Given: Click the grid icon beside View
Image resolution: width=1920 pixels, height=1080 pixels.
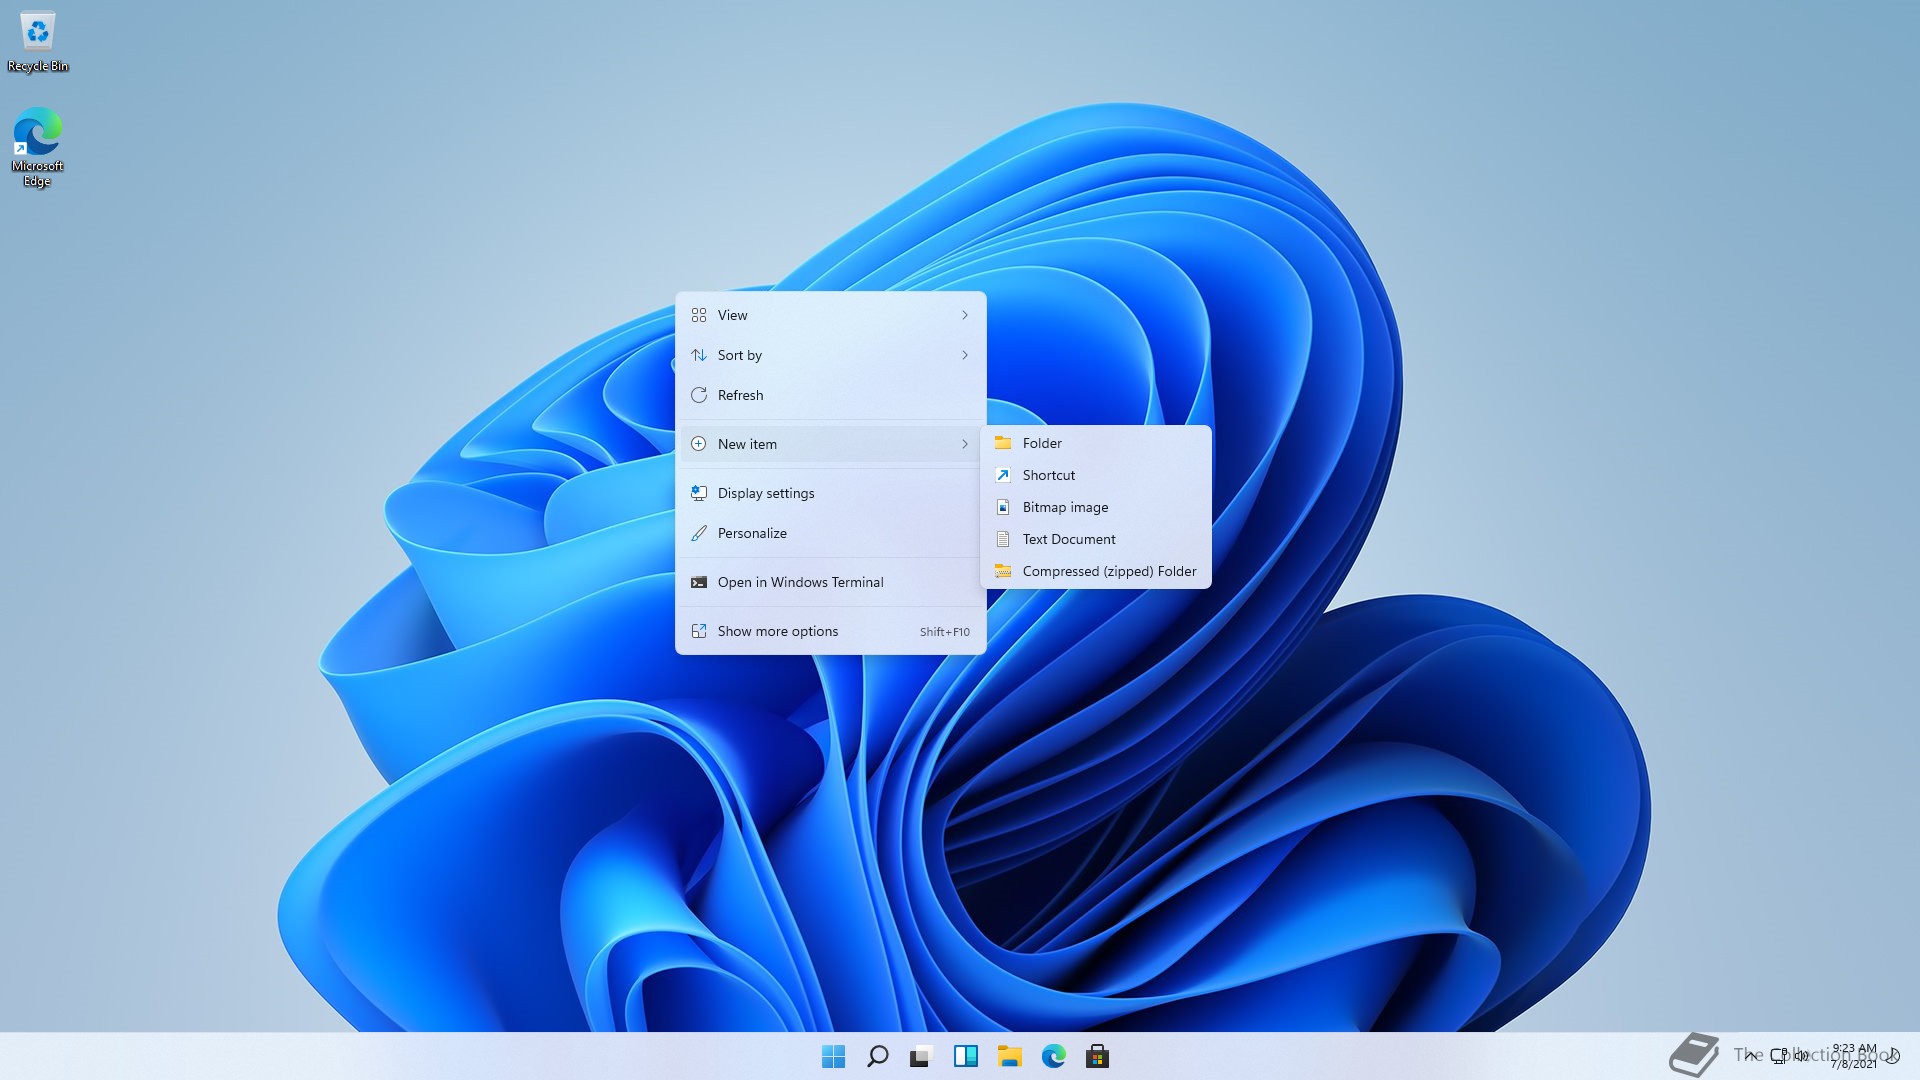Looking at the screenshot, I should 699,315.
